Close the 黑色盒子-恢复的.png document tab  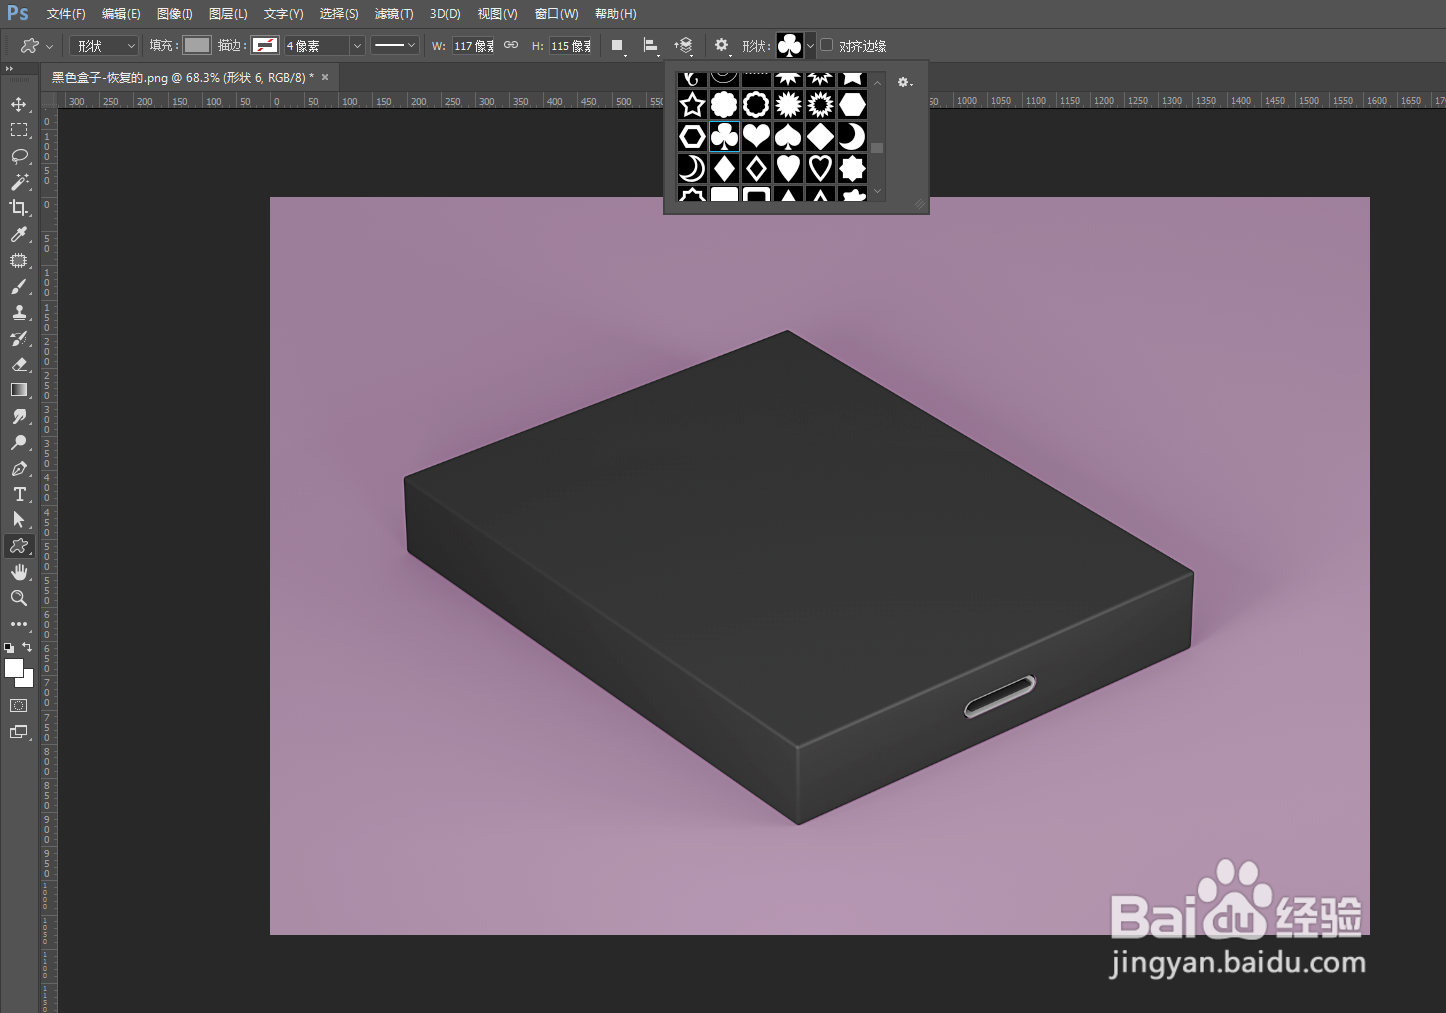tap(325, 77)
